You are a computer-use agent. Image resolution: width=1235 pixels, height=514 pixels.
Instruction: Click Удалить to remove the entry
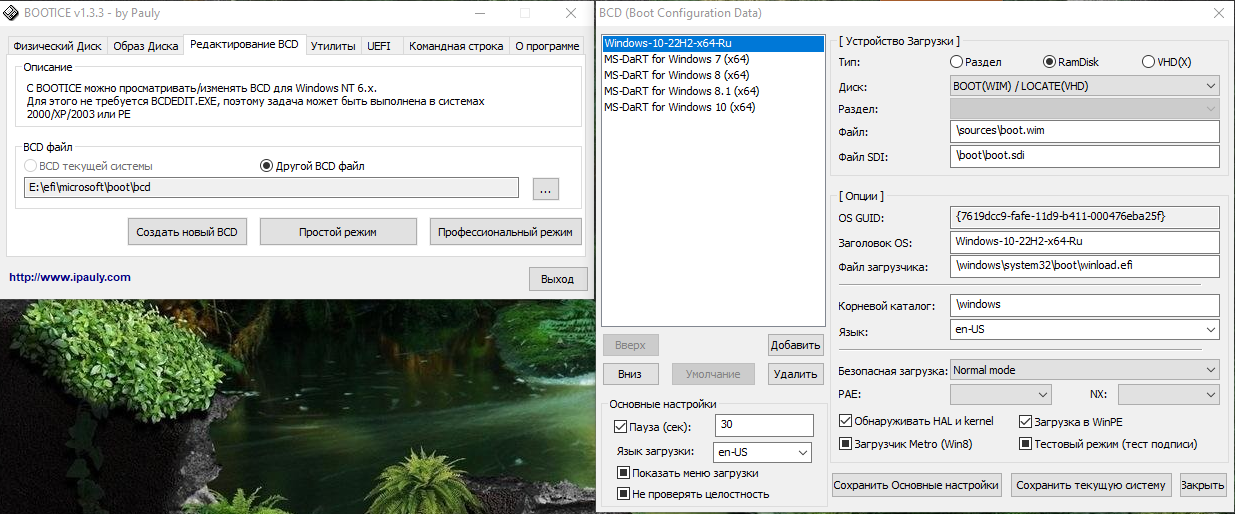coord(795,374)
